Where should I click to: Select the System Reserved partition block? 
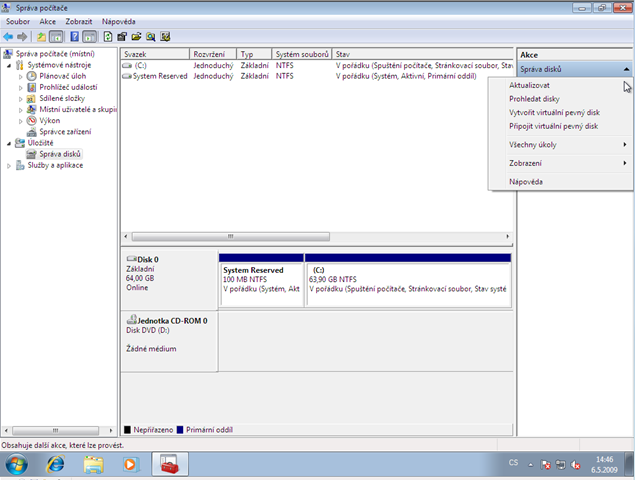[x=261, y=280]
